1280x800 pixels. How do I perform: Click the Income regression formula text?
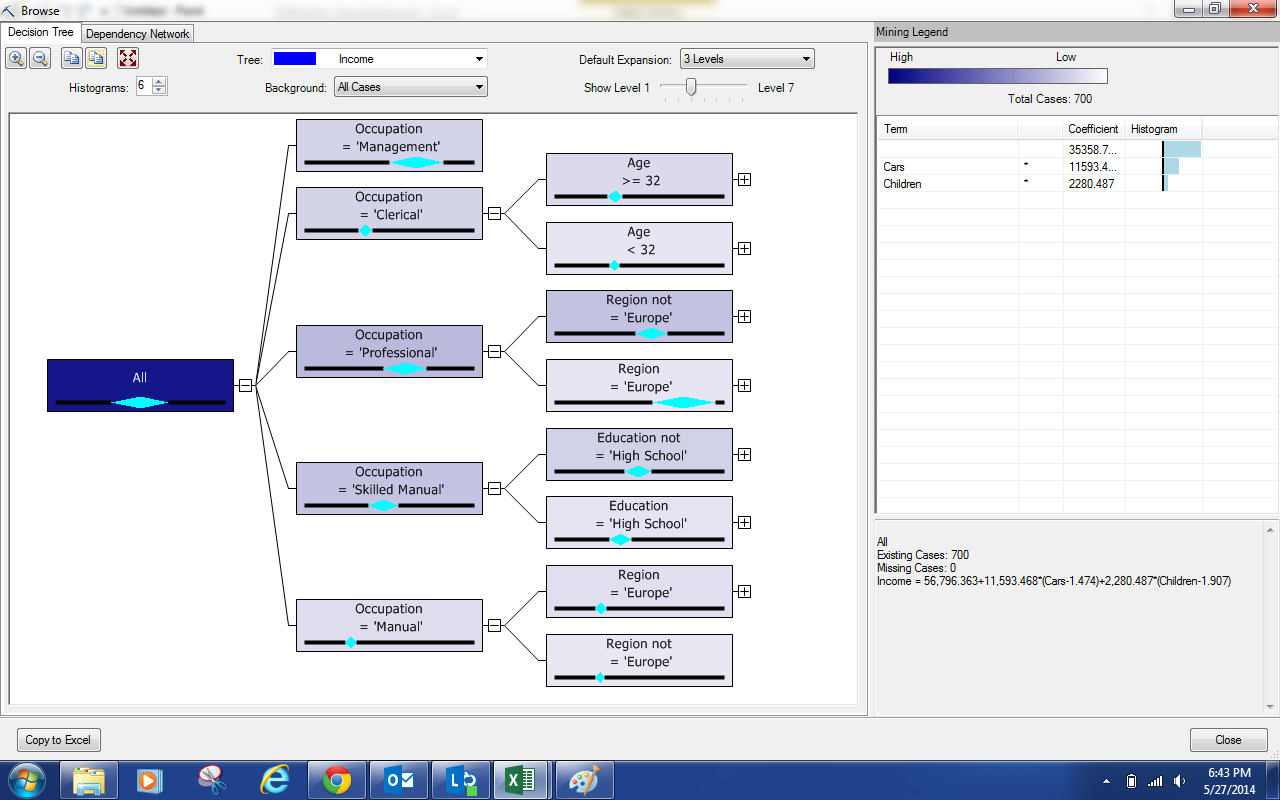(x=1054, y=581)
